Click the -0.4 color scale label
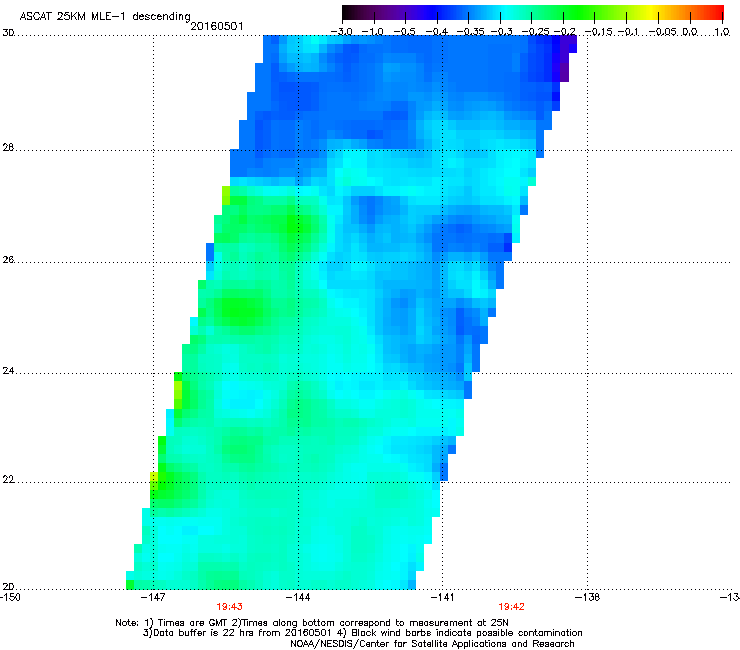 coord(437,32)
